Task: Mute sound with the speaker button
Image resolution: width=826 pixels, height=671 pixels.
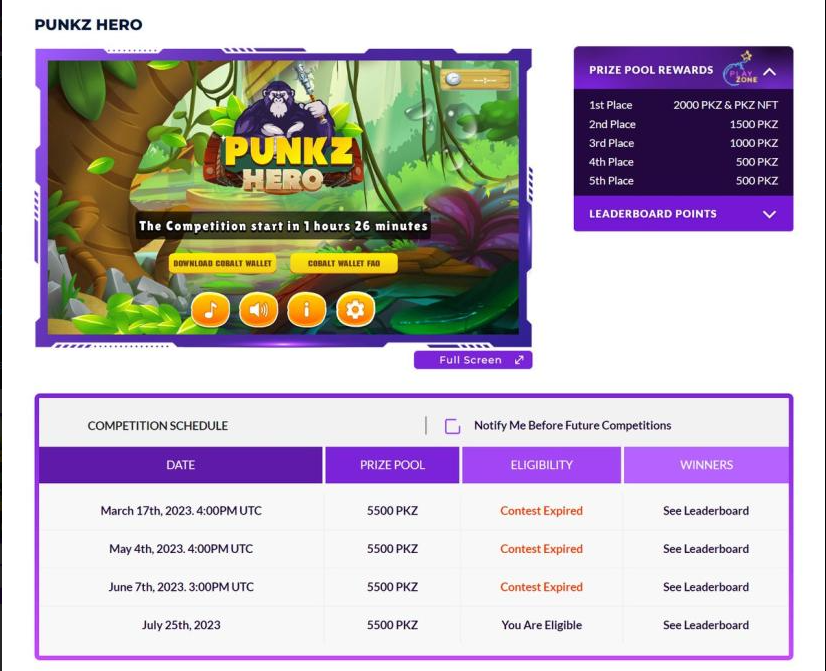Action: coord(258,309)
